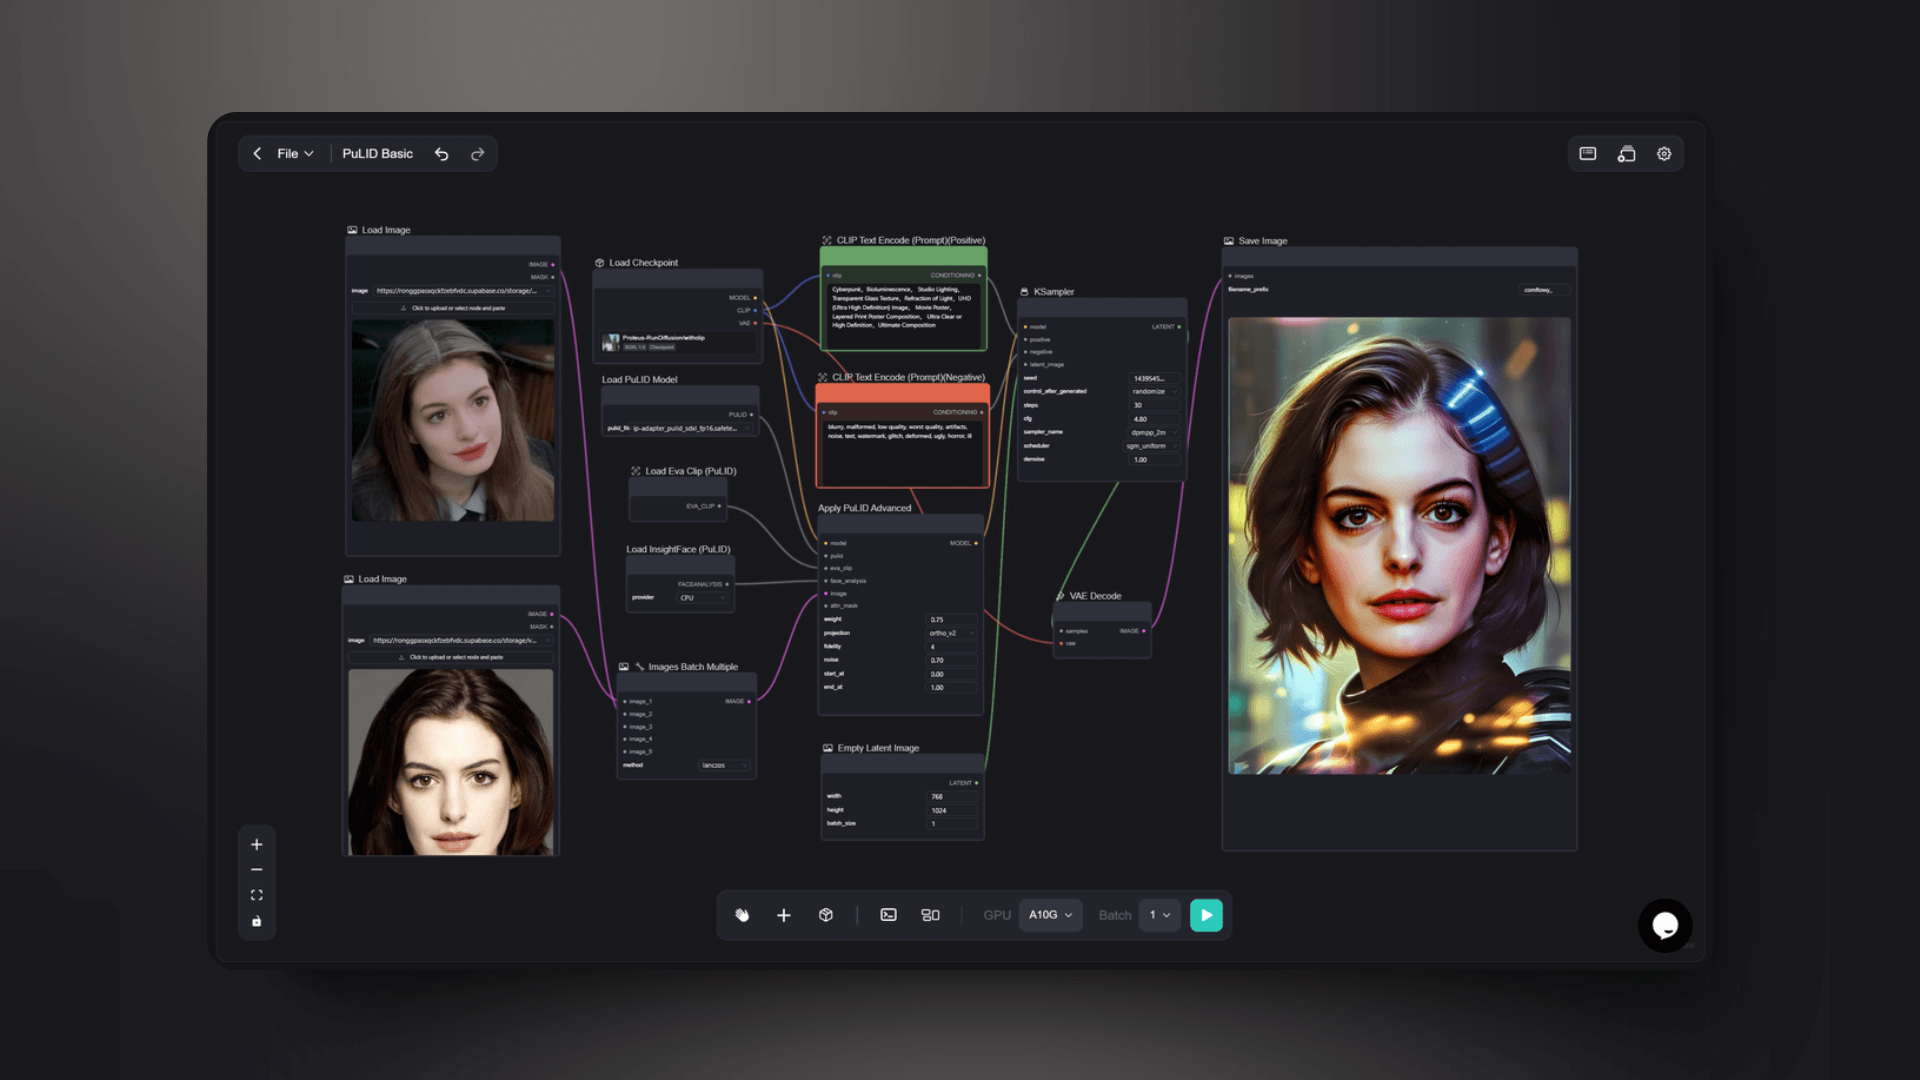This screenshot has width=1920, height=1080.
Task: Redo the last action
Action: click(478, 154)
